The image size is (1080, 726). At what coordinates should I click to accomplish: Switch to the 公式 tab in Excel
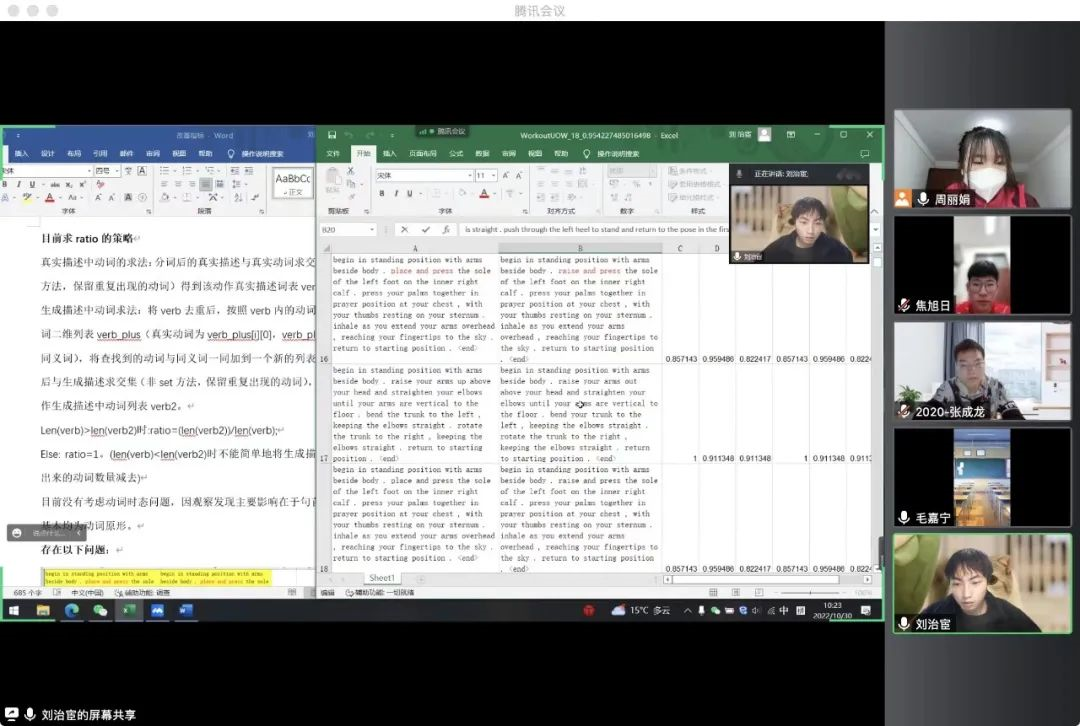click(x=456, y=154)
